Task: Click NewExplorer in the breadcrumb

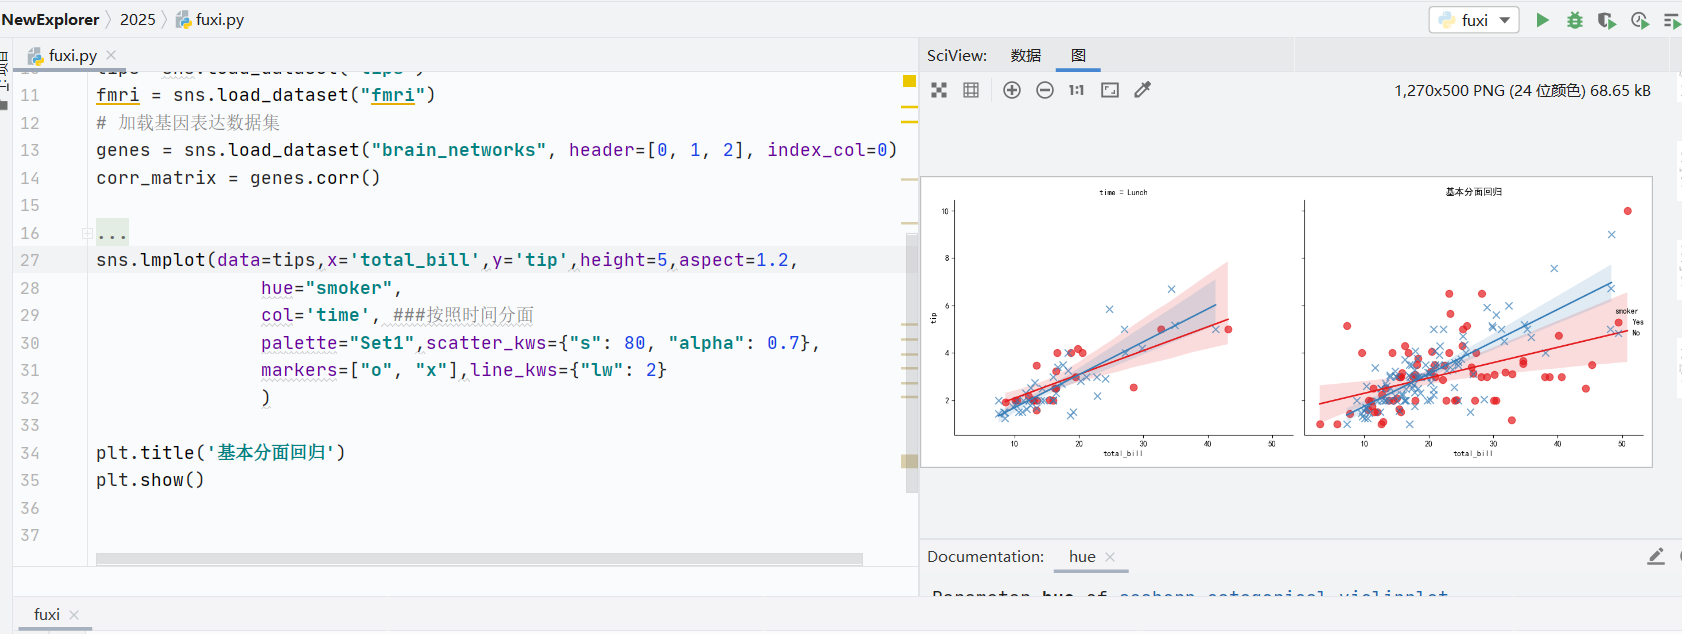Action: tap(50, 20)
